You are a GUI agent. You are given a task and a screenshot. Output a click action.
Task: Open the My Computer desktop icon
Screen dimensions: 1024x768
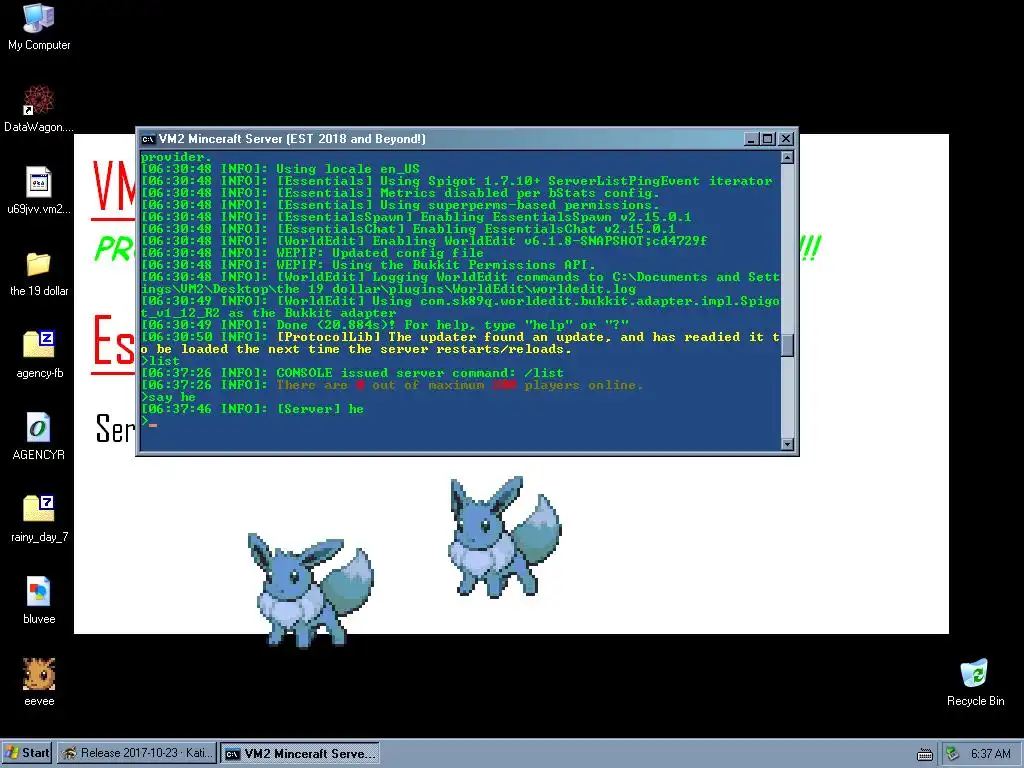pyautogui.click(x=39, y=27)
